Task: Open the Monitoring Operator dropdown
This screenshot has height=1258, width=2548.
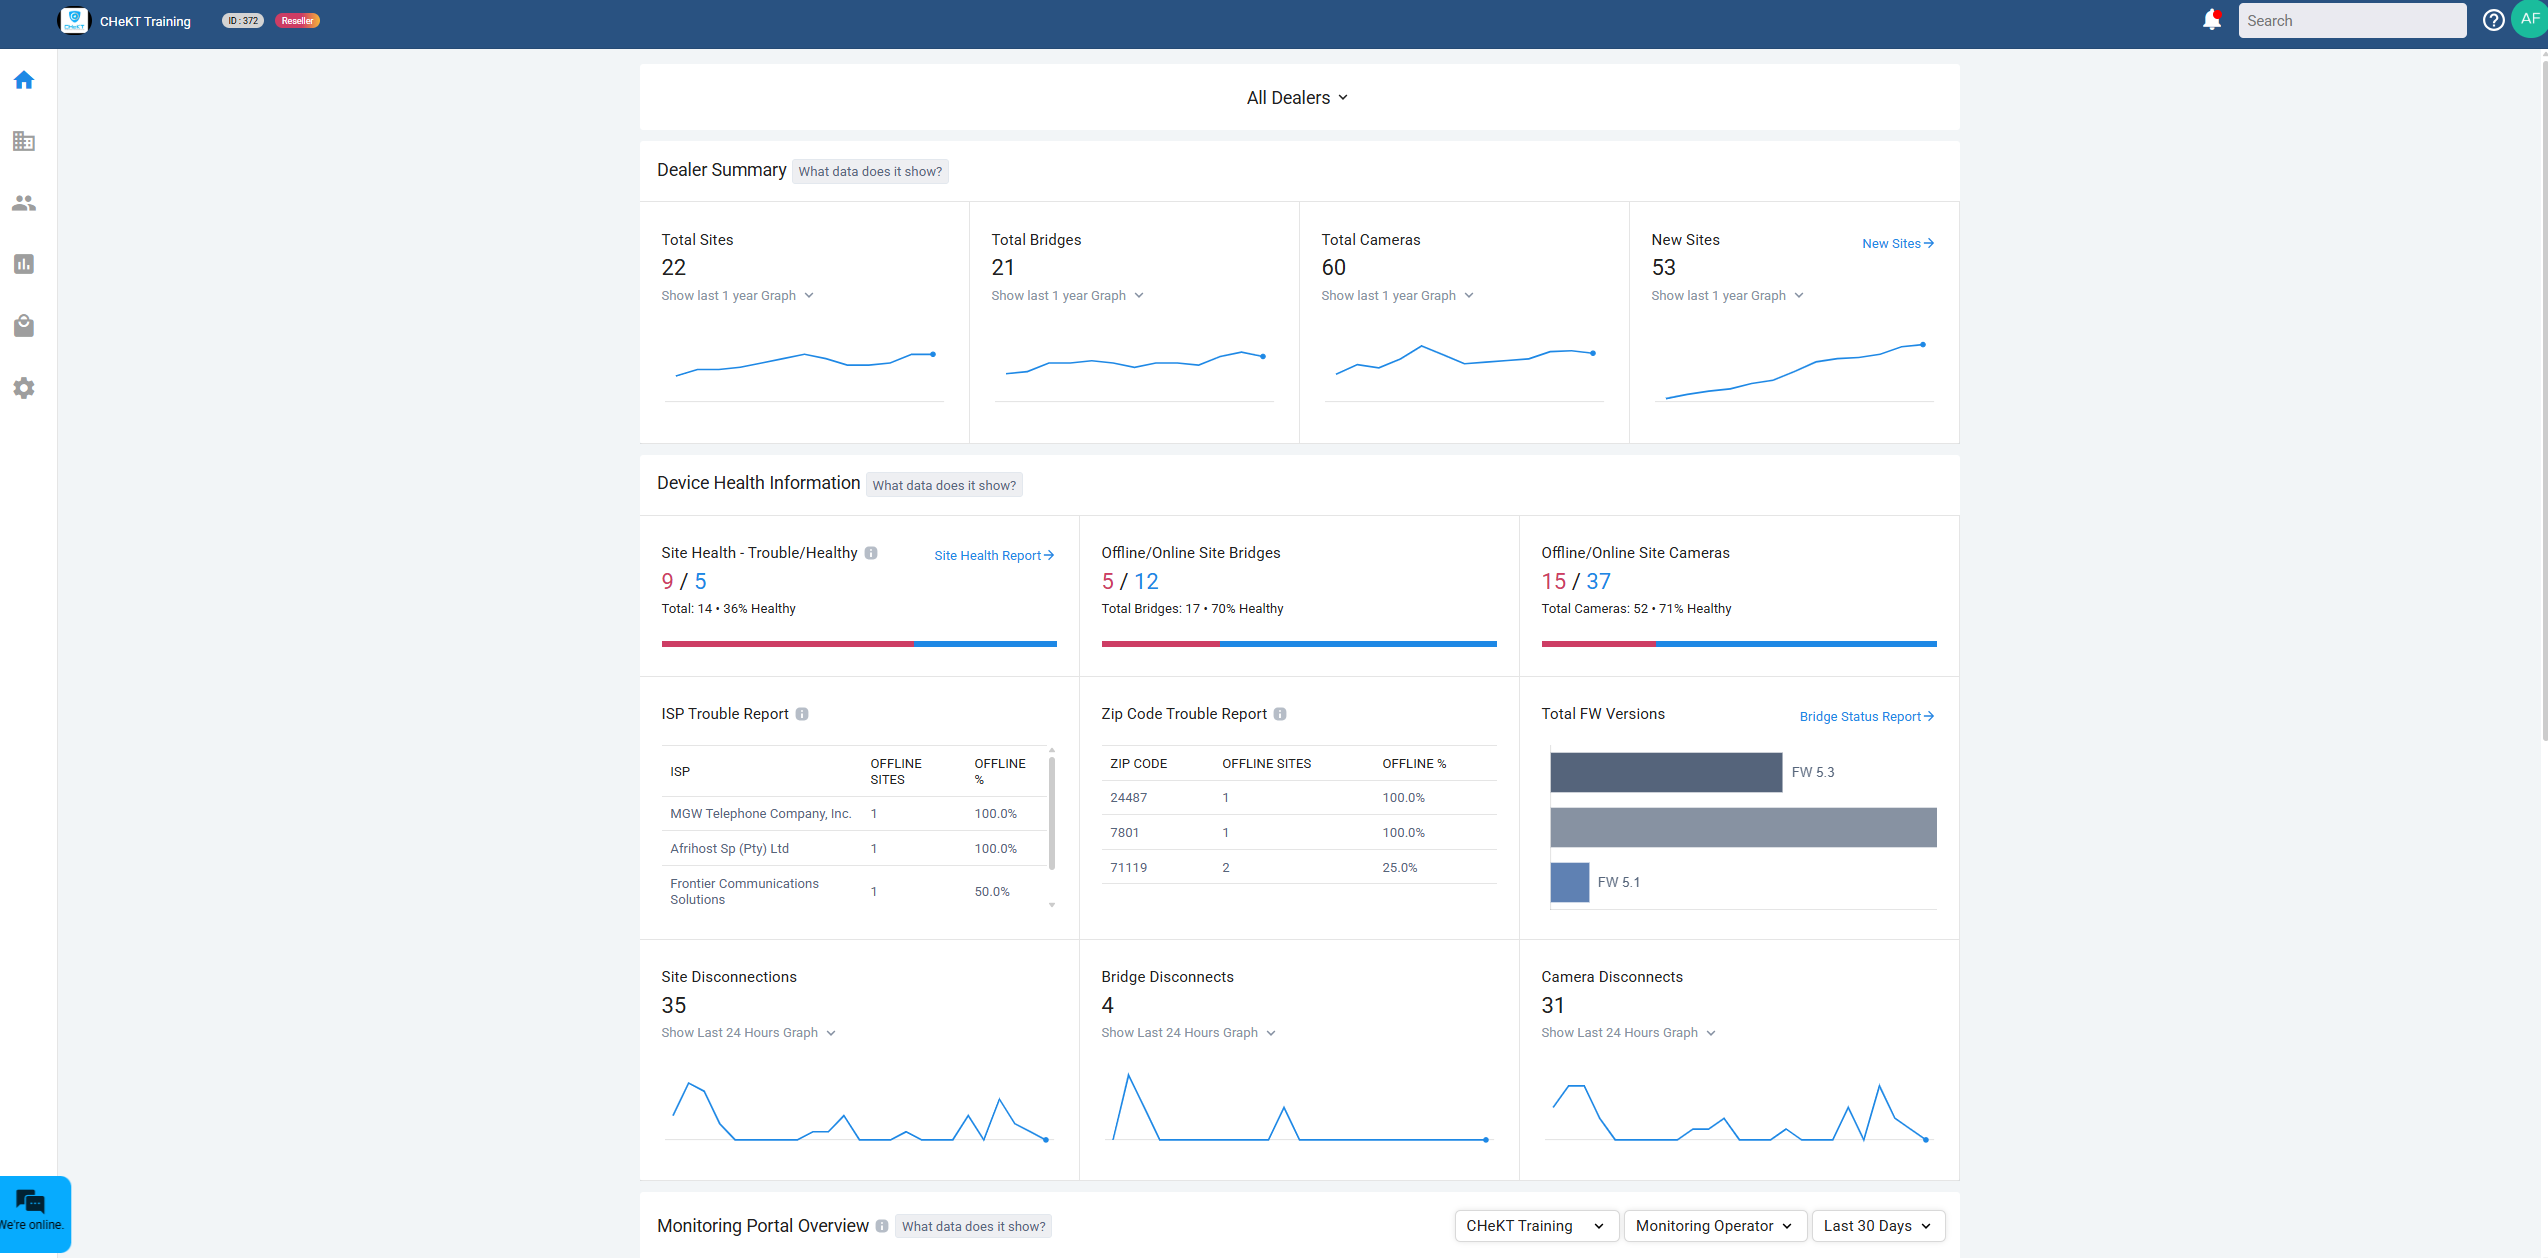Action: (1714, 1226)
